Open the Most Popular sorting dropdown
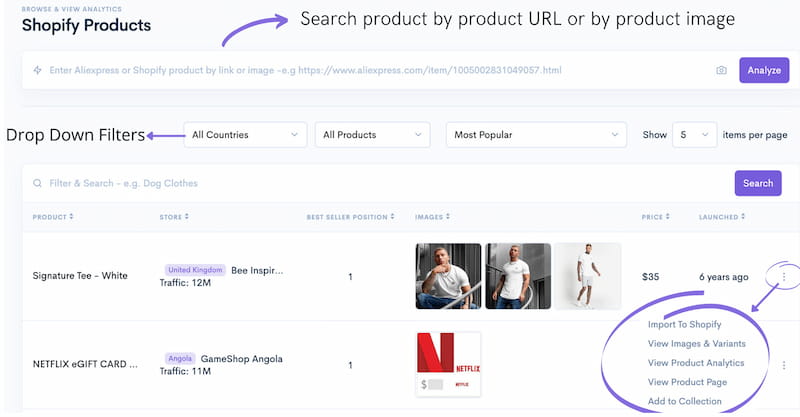 pos(536,135)
